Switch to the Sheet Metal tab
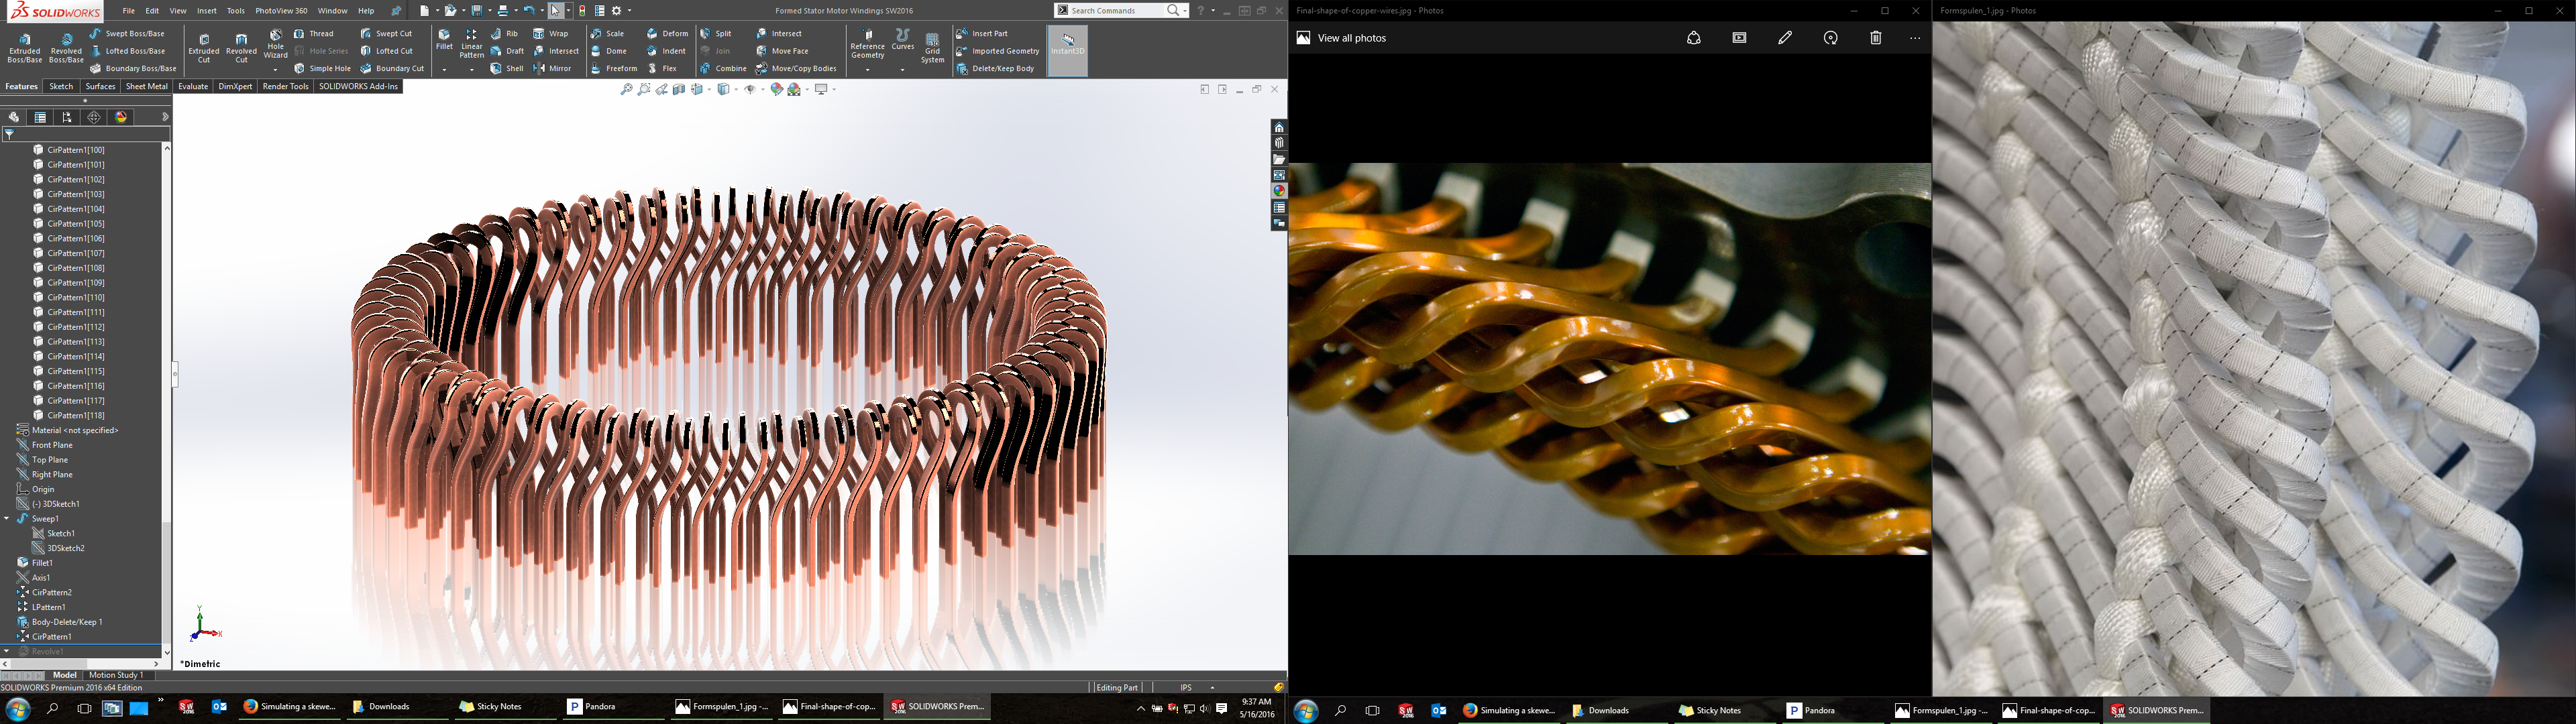This screenshot has width=2576, height=724. pos(146,86)
